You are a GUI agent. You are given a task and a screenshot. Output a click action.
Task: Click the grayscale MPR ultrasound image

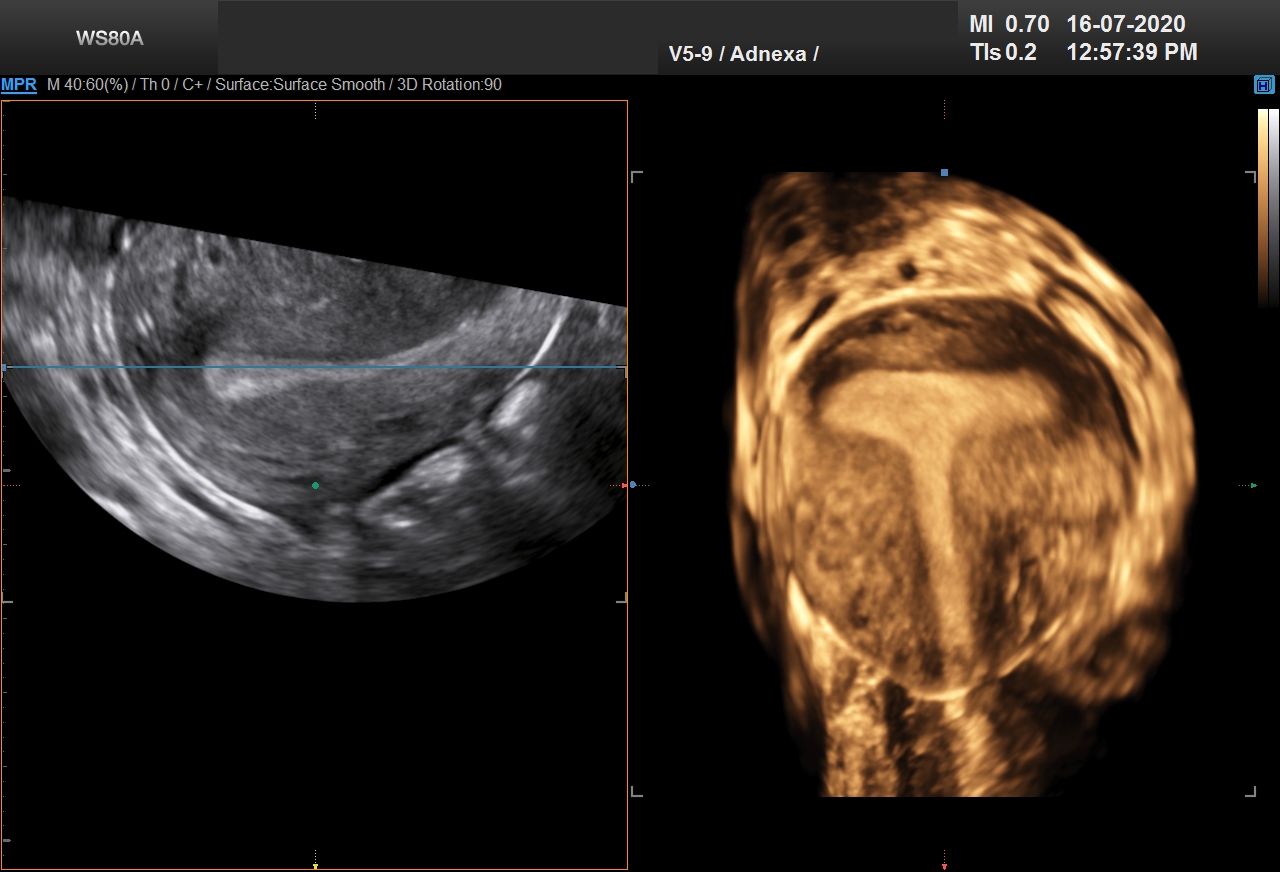coord(314,400)
